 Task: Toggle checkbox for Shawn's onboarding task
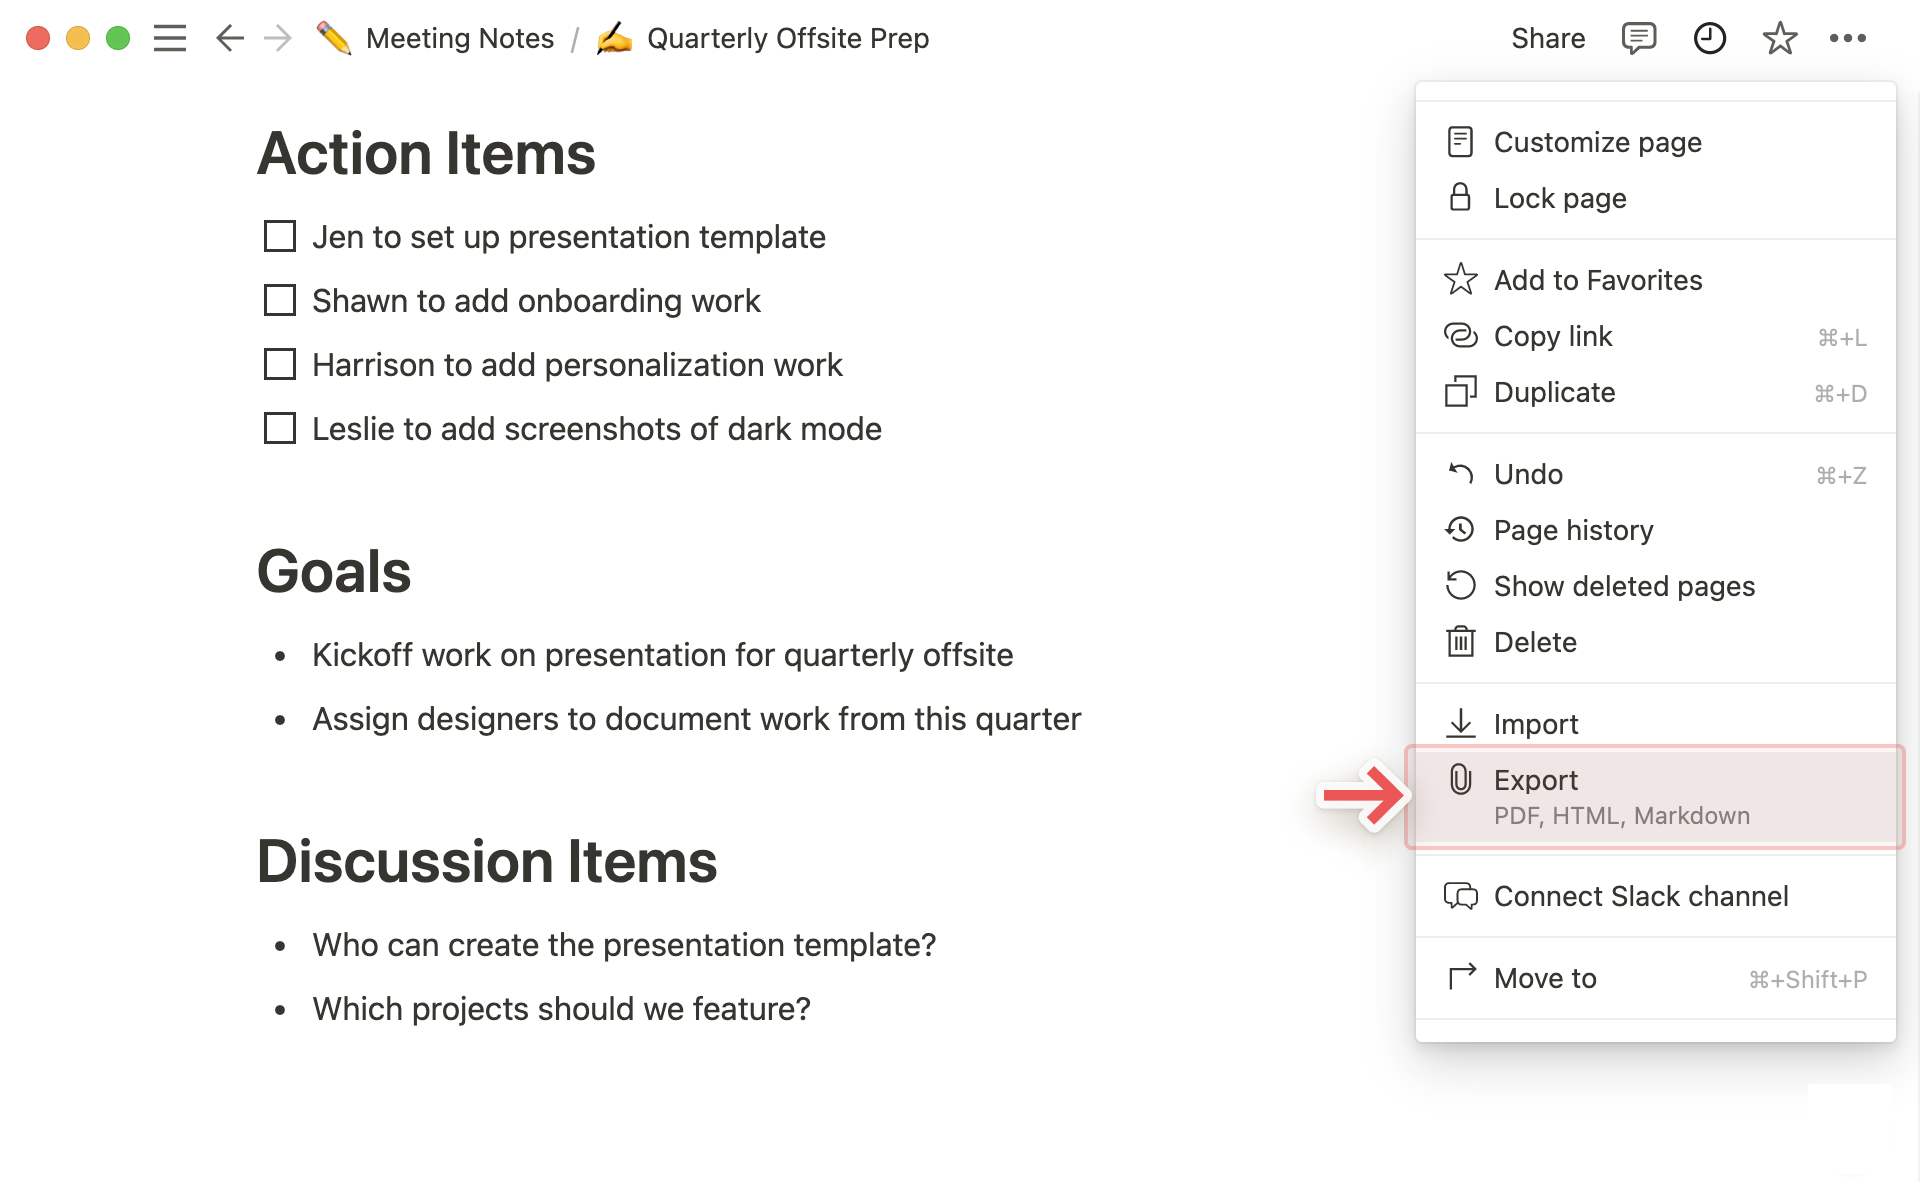coord(281,300)
